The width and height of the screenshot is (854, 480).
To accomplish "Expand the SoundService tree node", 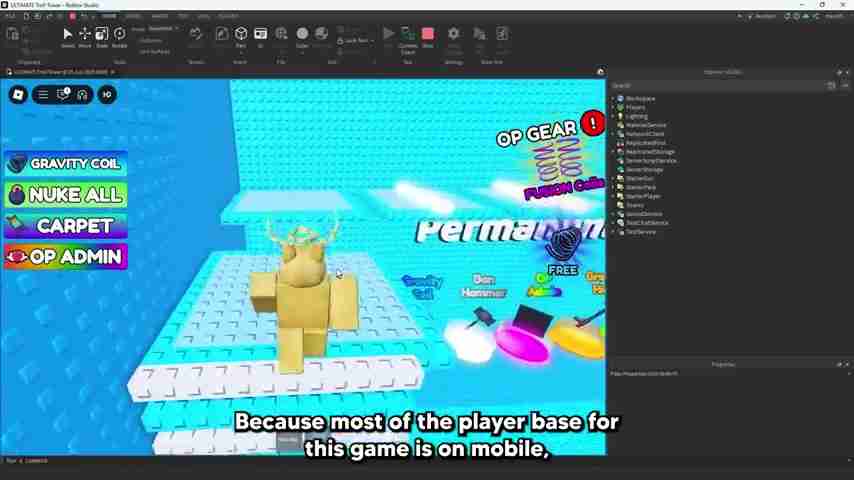I will 613,214.
